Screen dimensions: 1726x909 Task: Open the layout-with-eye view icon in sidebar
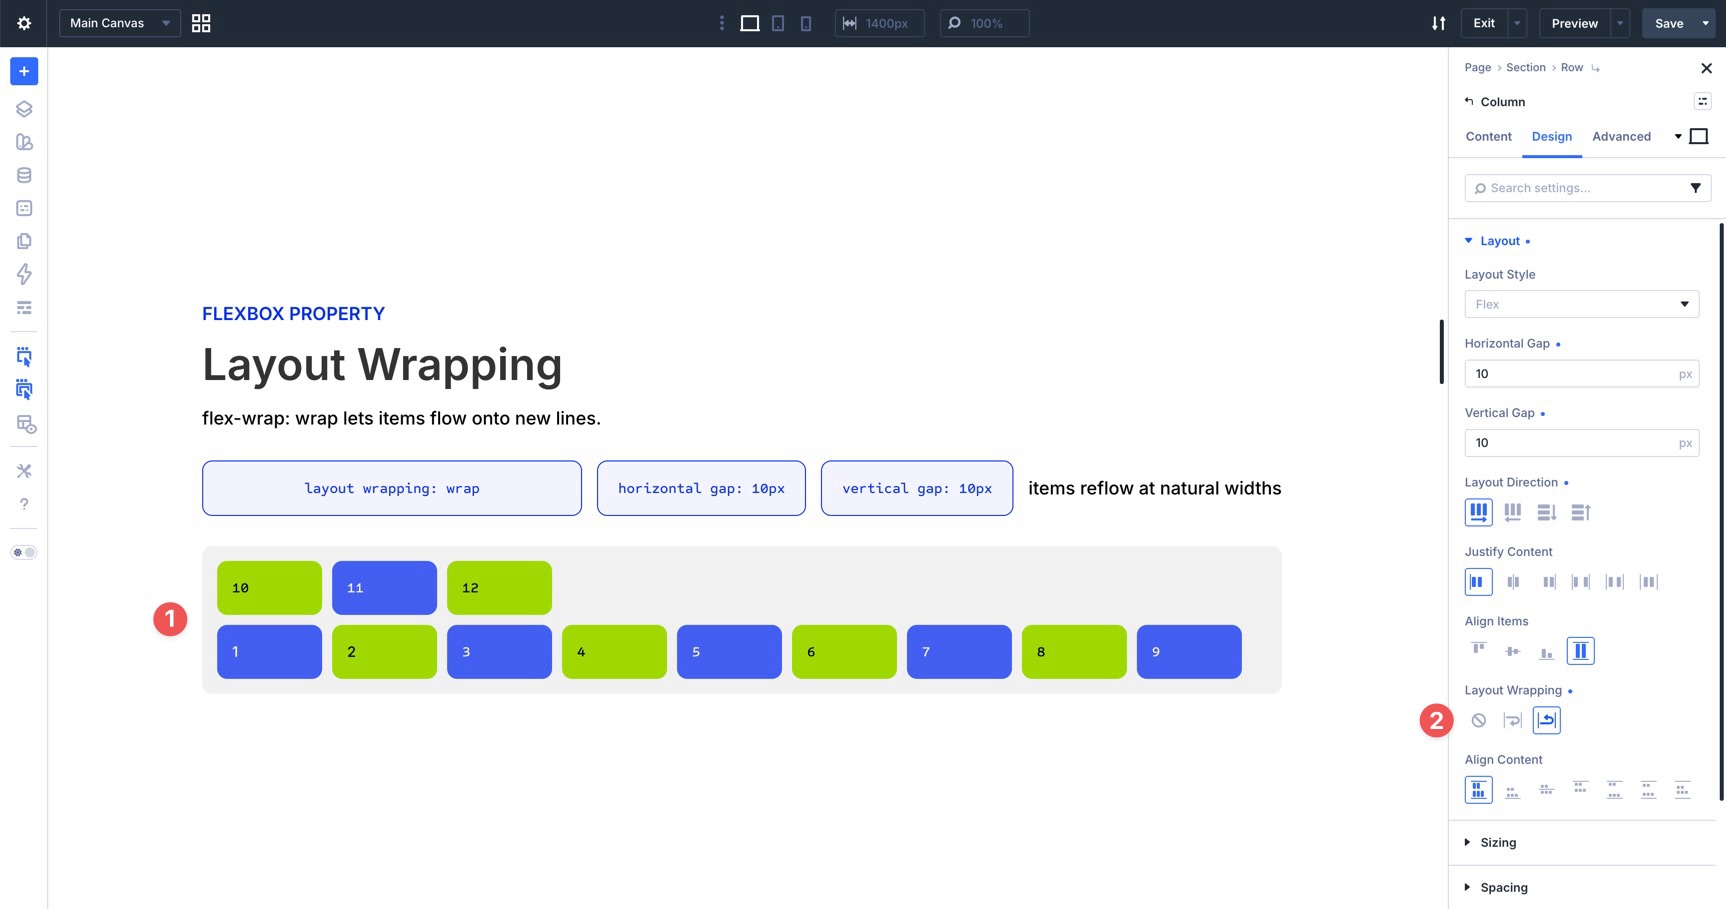click(x=26, y=425)
